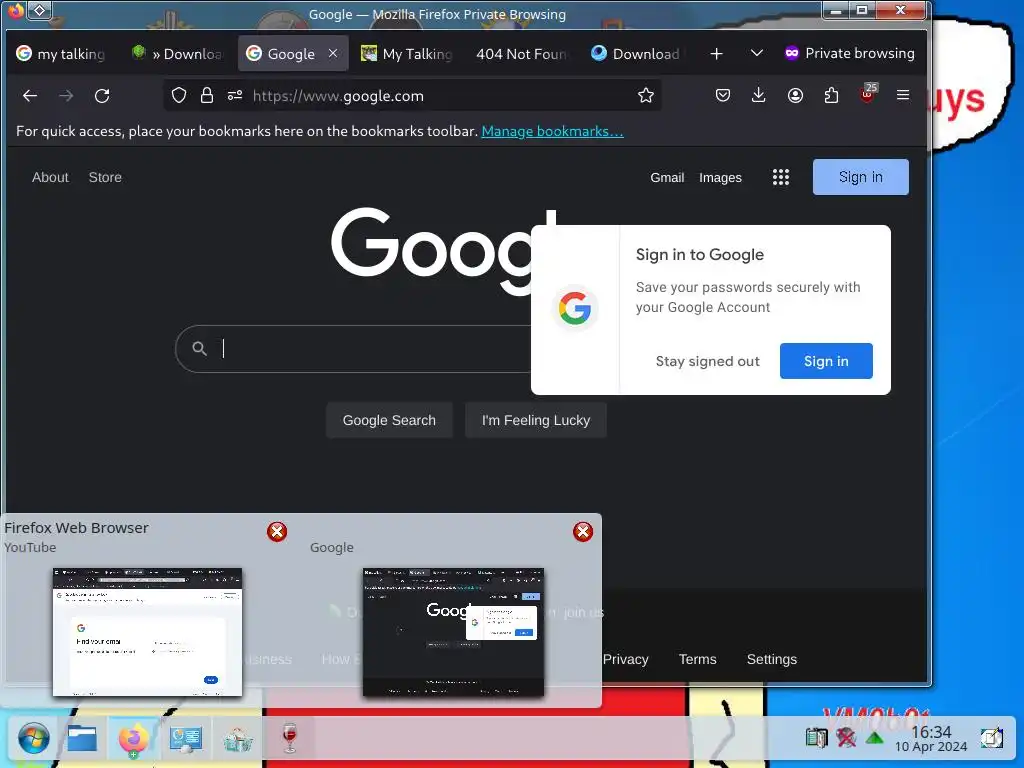The width and height of the screenshot is (1024, 768).
Task: Choose Stay signed out in the popup
Action: tap(707, 361)
